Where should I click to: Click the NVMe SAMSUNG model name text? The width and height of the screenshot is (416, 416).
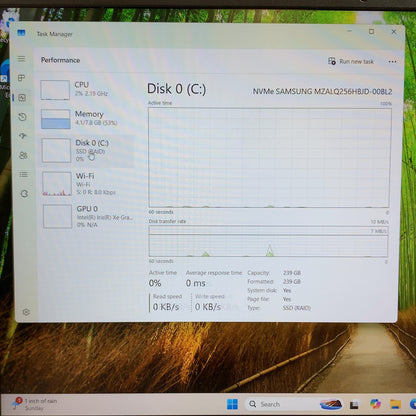[x=322, y=91]
